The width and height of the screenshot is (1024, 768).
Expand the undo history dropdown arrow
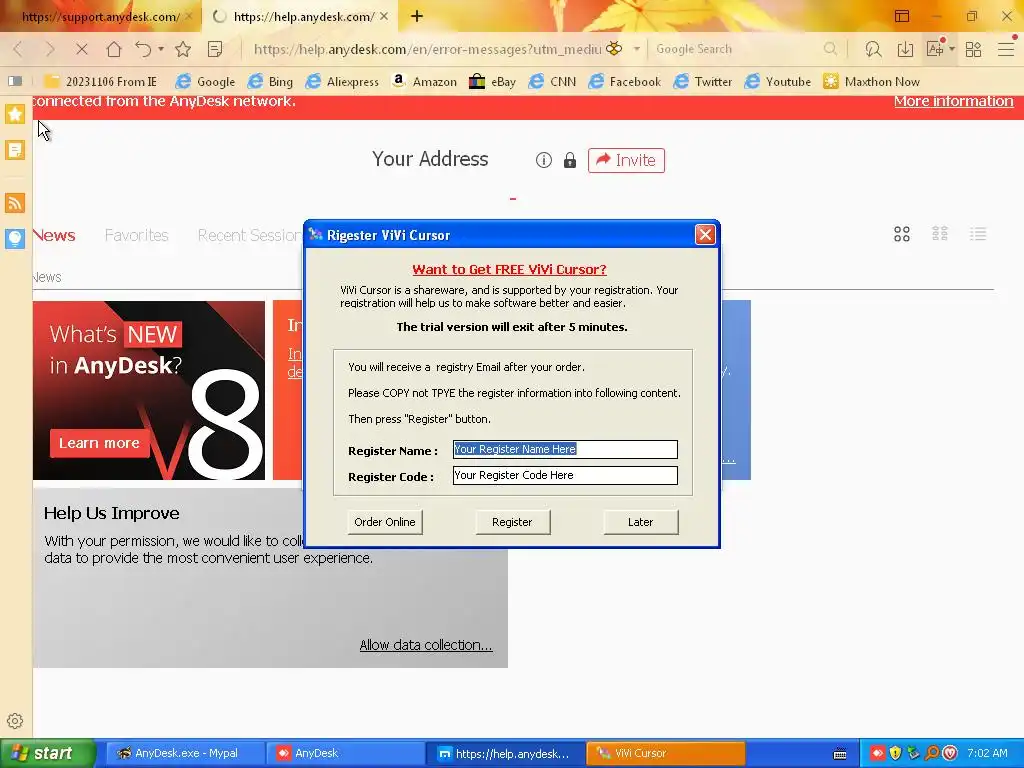click(161, 49)
